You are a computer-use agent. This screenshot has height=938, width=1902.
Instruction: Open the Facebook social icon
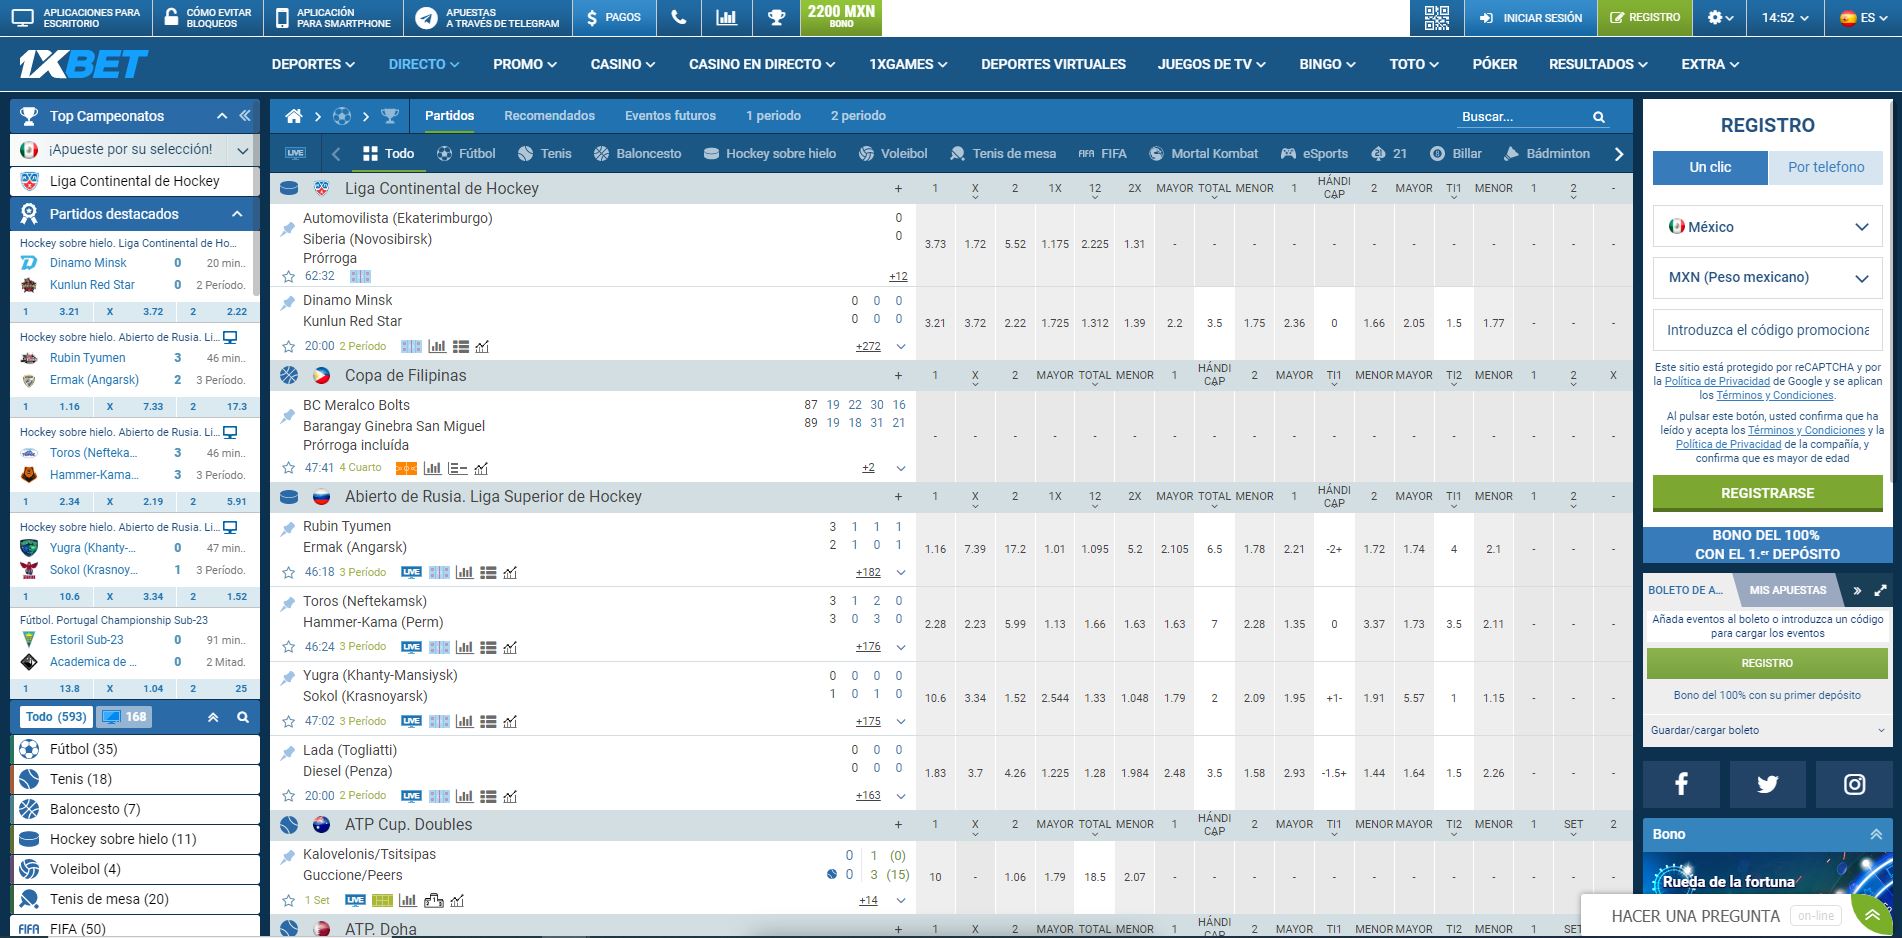1681,784
